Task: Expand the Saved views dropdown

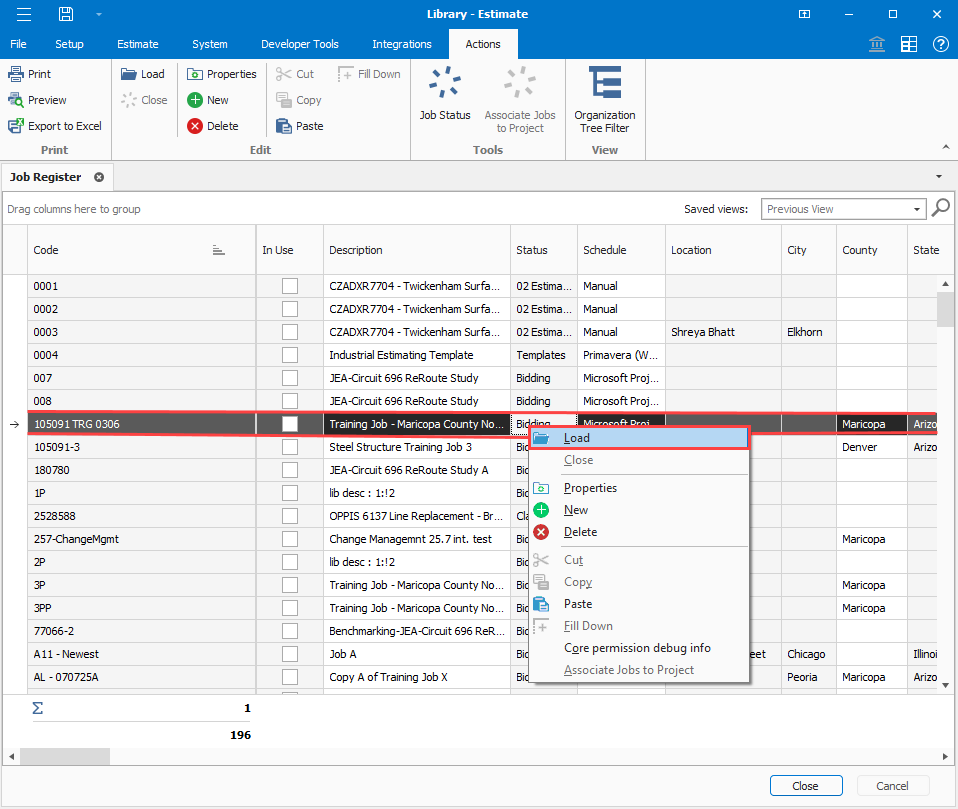Action: (917, 209)
